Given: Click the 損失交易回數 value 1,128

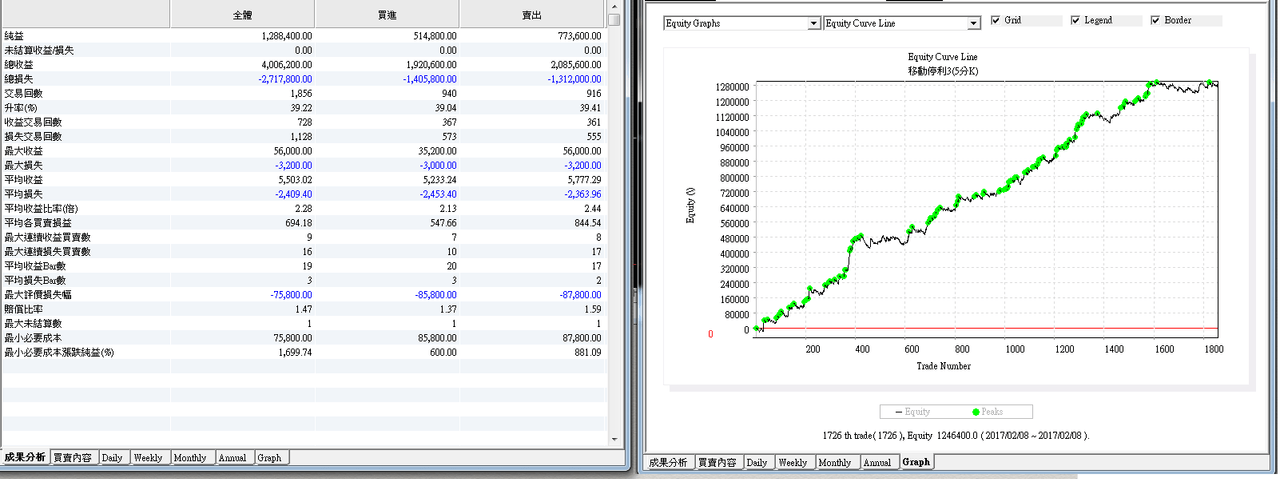Looking at the screenshot, I should click(299, 136).
